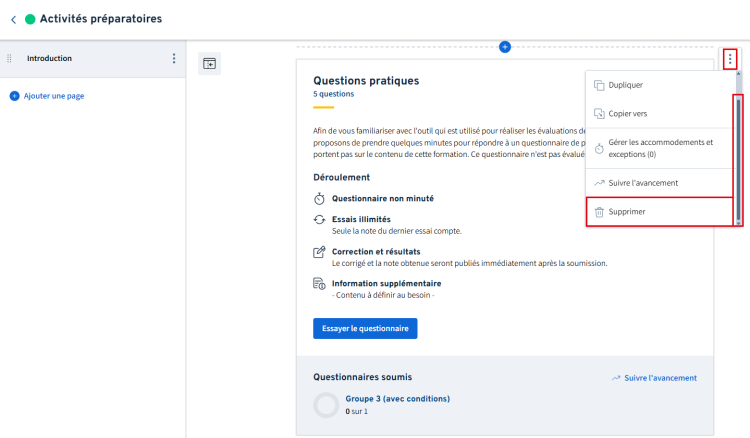The width and height of the screenshot is (750, 438).
Task: Click the dropdown menu scrollbar
Action: 739,150
